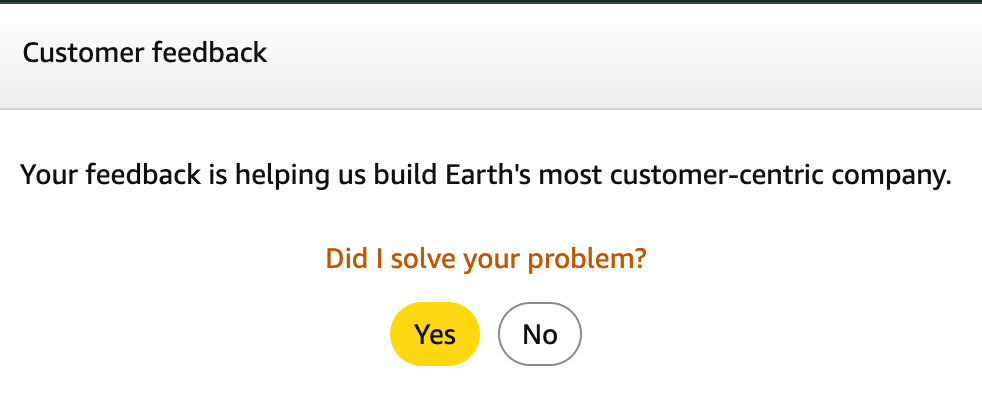Click the customer-centric company feedback sentence

(x=486, y=177)
